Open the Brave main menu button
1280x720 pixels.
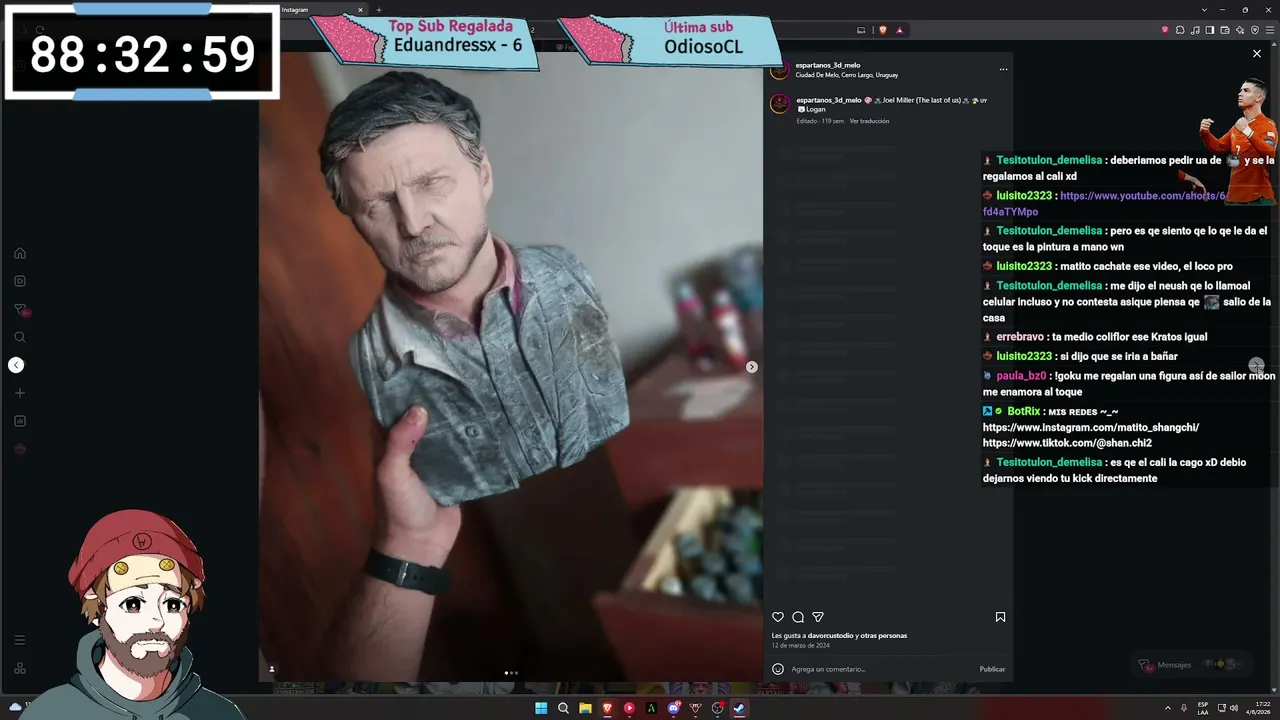1270,30
